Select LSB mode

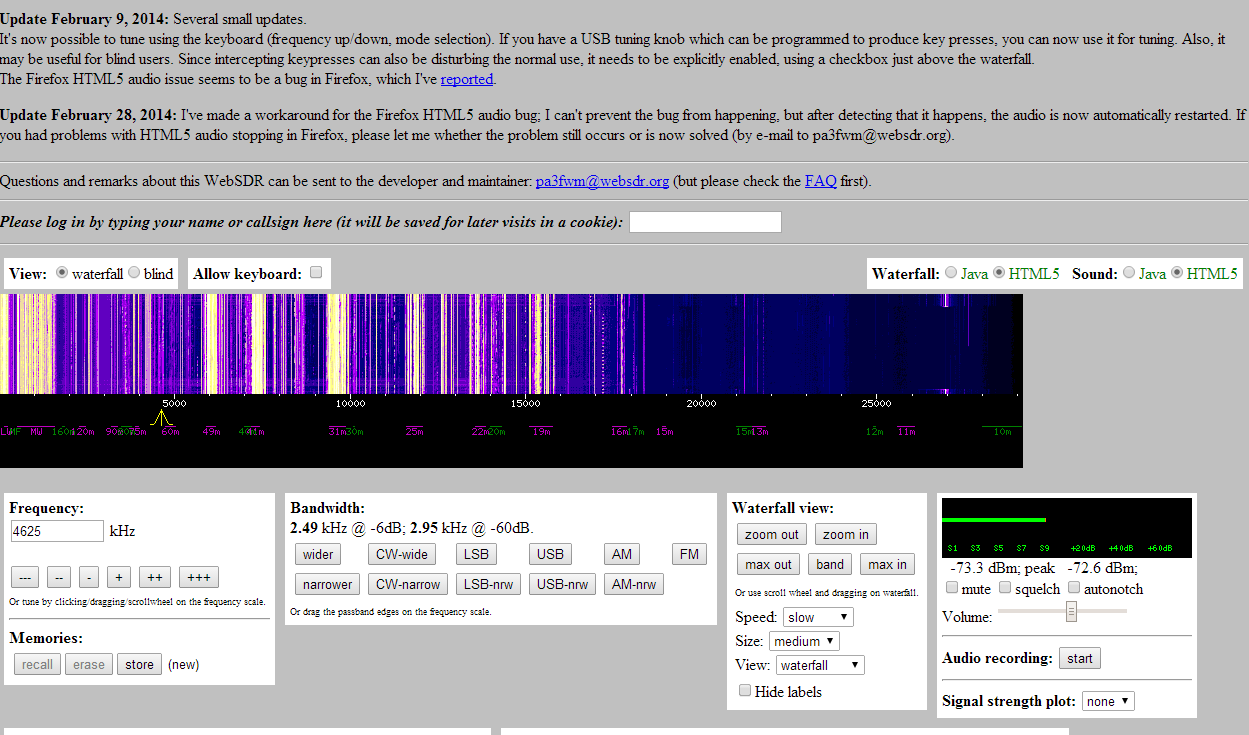click(476, 554)
